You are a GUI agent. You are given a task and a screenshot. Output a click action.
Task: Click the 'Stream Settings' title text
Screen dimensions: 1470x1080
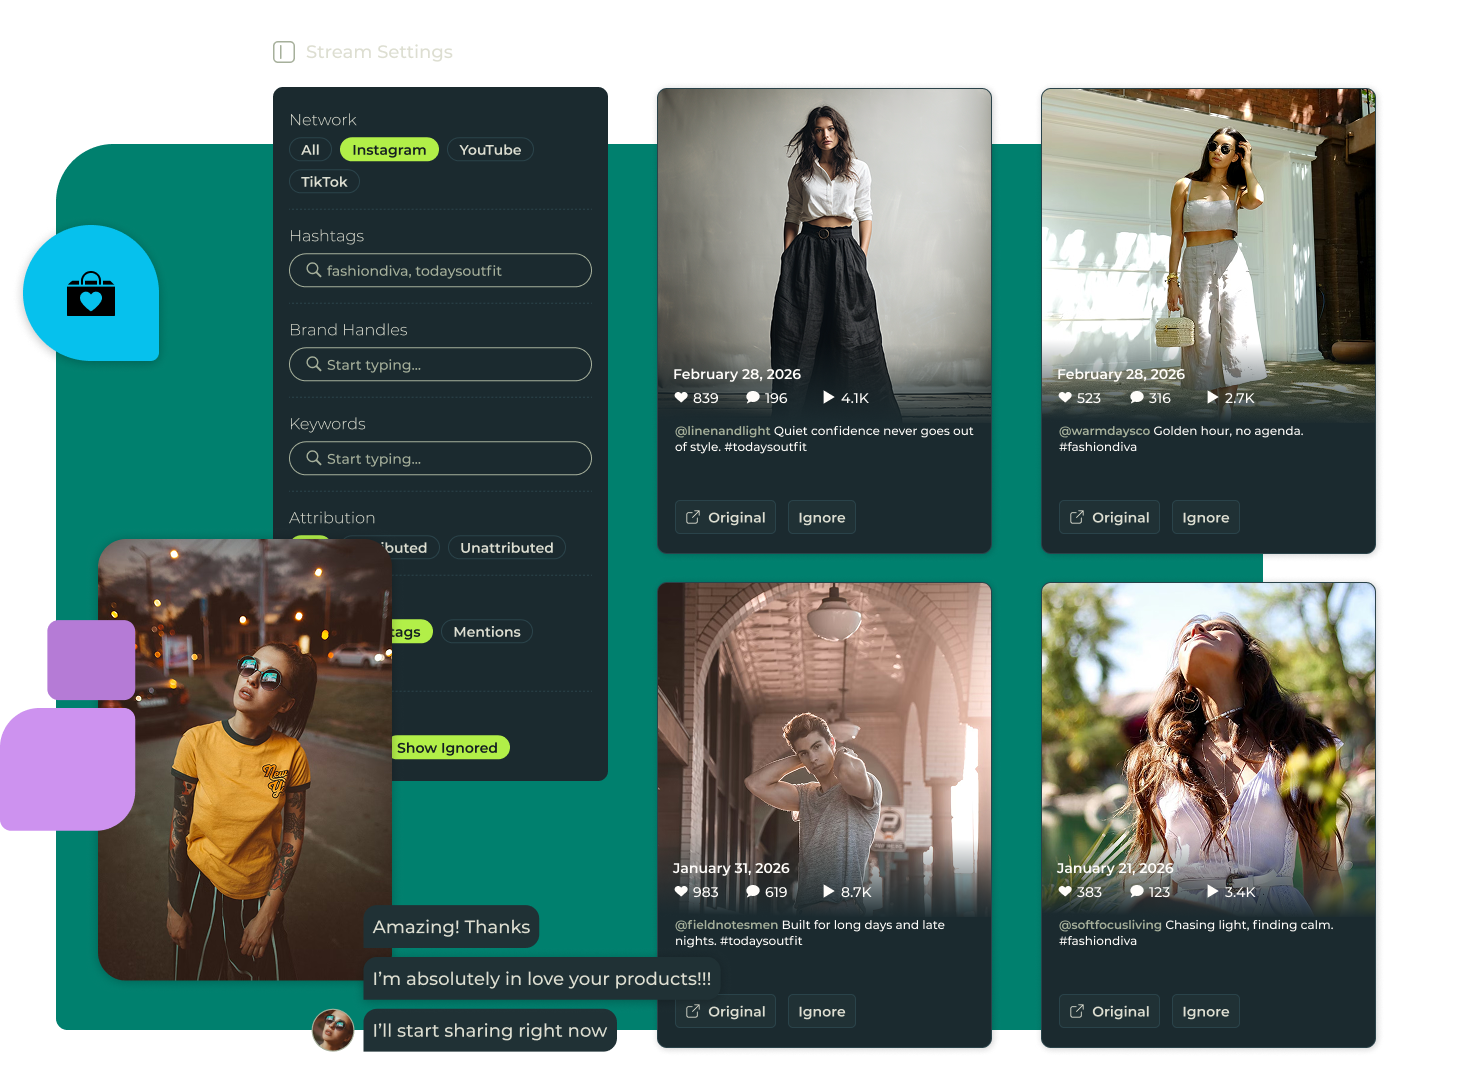[x=379, y=52]
